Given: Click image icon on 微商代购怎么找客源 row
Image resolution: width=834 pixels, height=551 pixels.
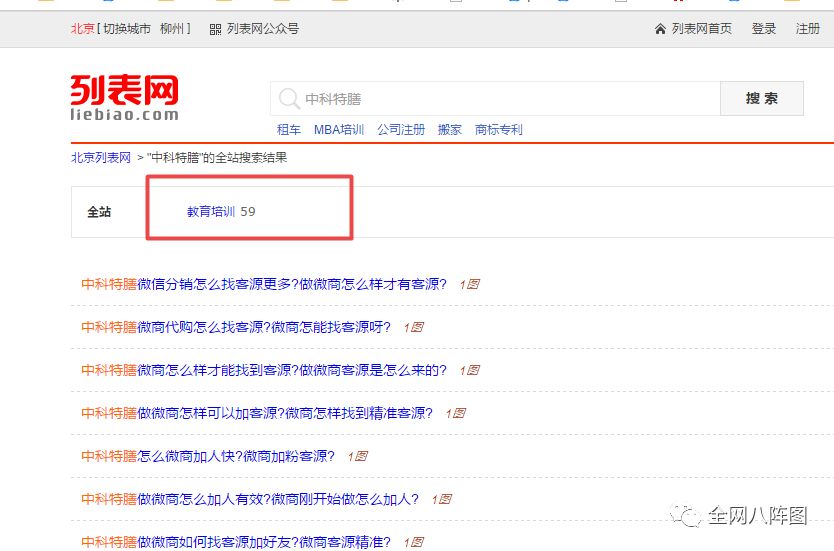Looking at the screenshot, I should click(x=414, y=328).
